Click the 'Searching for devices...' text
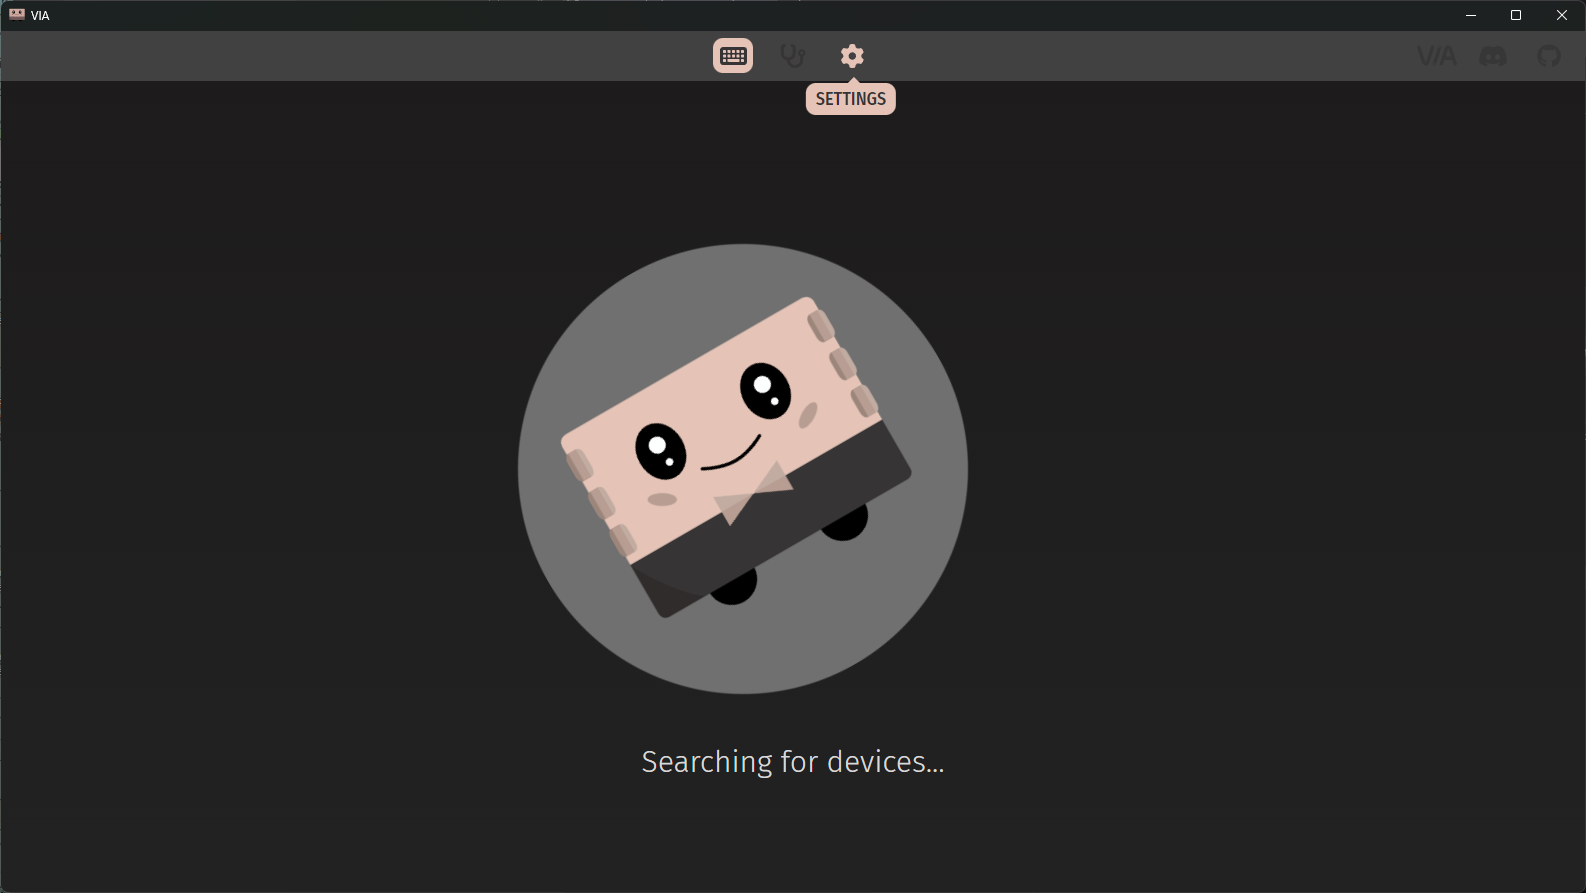Screen dimensions: 1586x893 click(793, 762)
